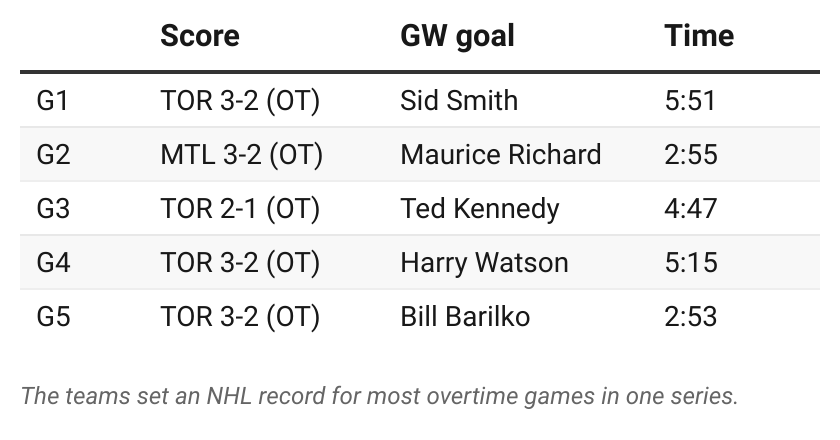Click the 2:53 time value
This screenshot has width=840, height=440.
coord(691,316)
